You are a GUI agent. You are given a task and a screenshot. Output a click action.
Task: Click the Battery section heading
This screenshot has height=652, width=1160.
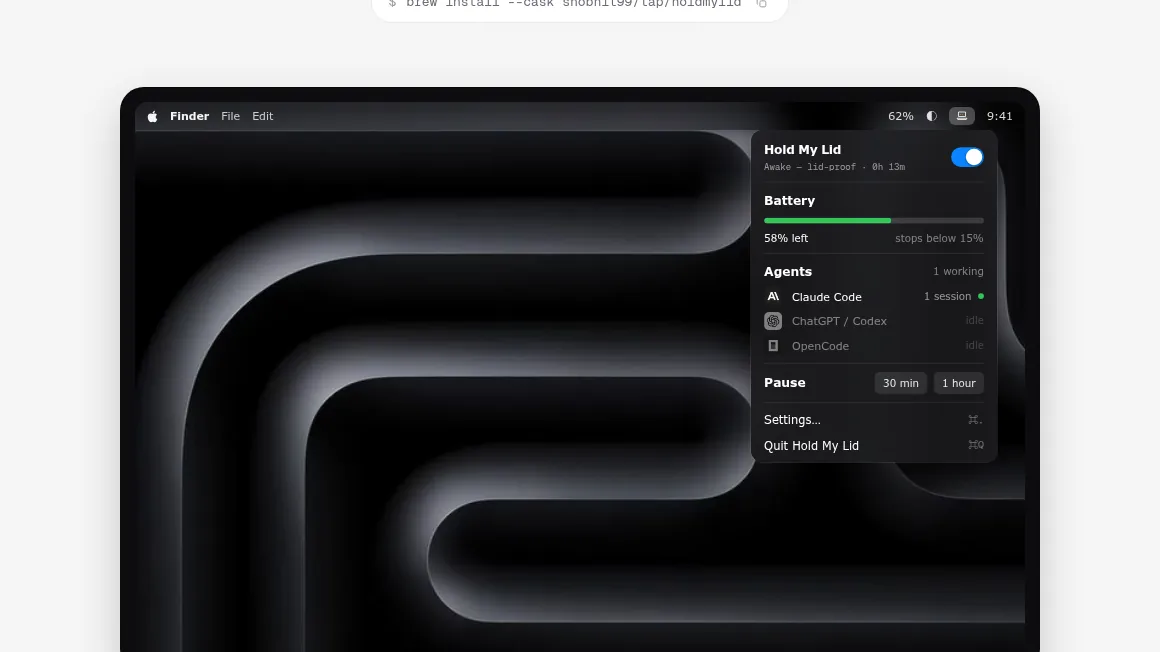[789, 201]
